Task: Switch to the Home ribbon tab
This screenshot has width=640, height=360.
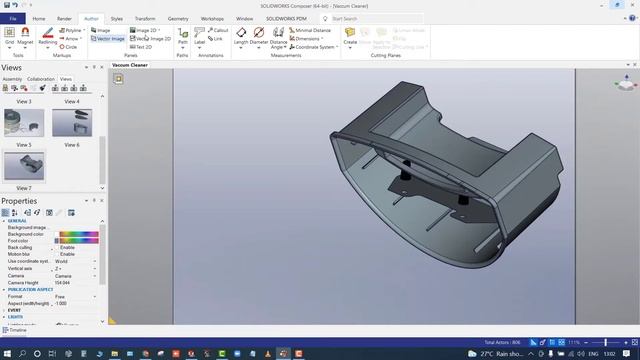Action: click(39, 18)
